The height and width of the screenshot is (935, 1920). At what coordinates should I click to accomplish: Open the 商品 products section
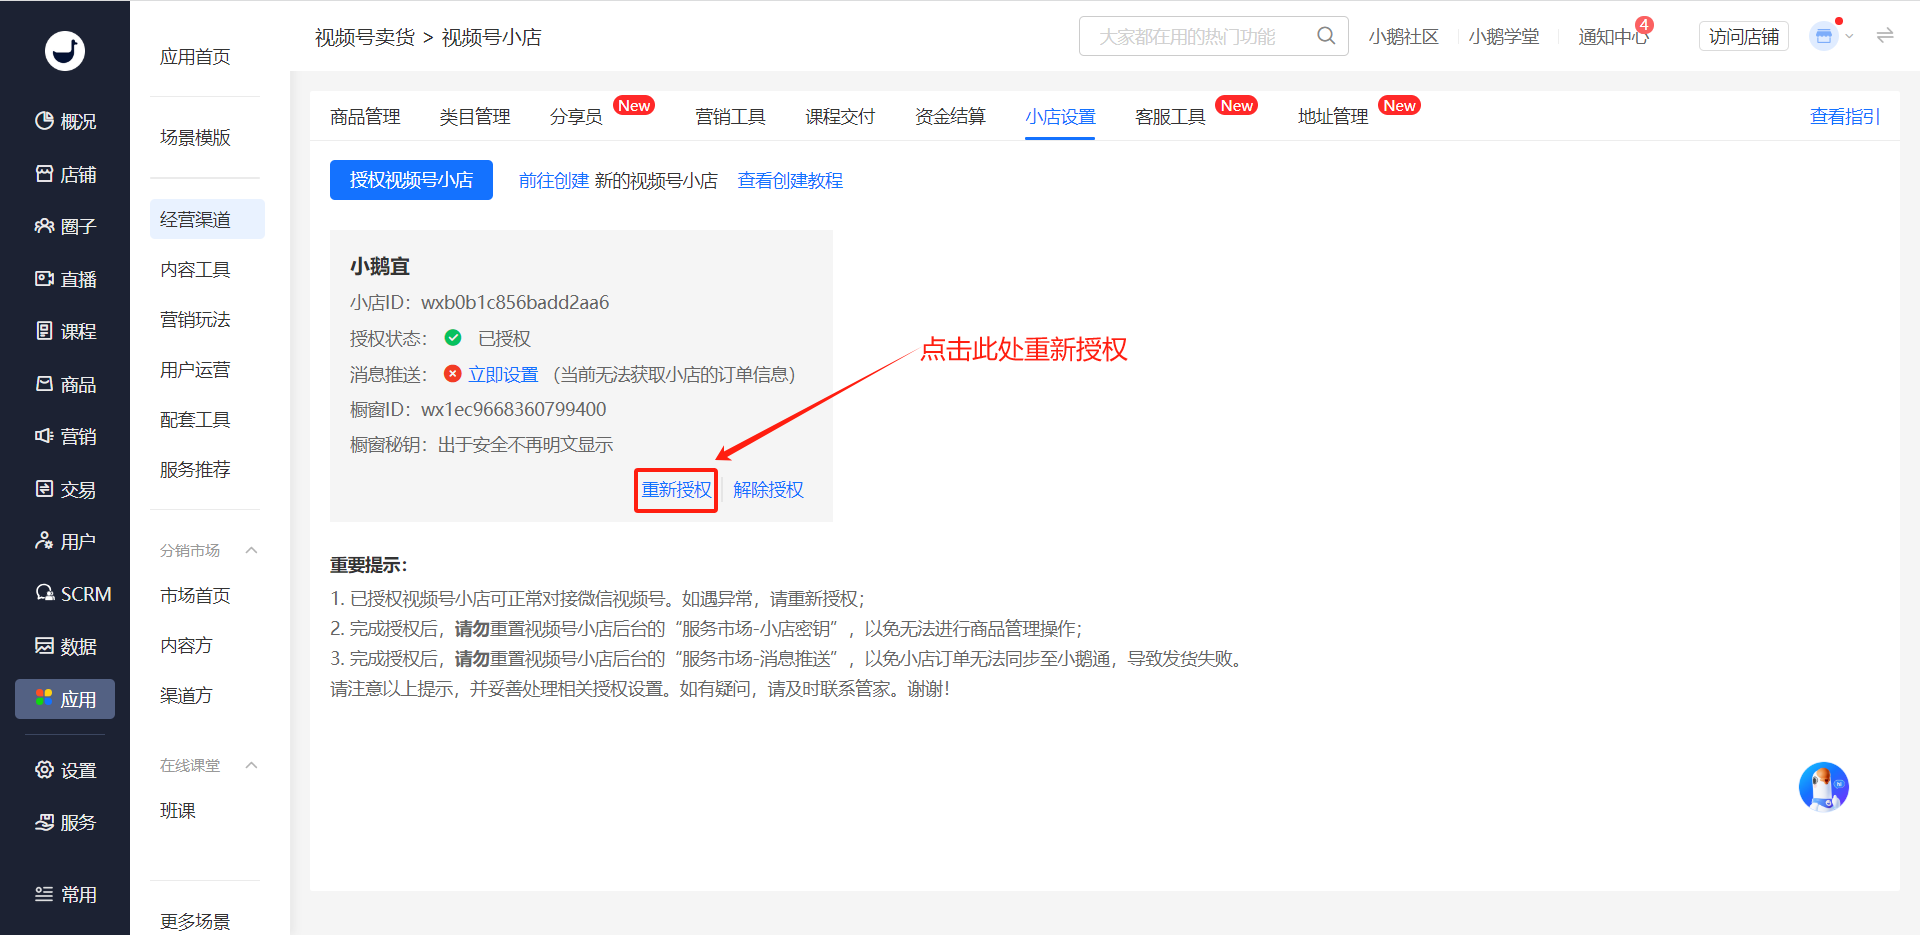[x=65, y=384]
